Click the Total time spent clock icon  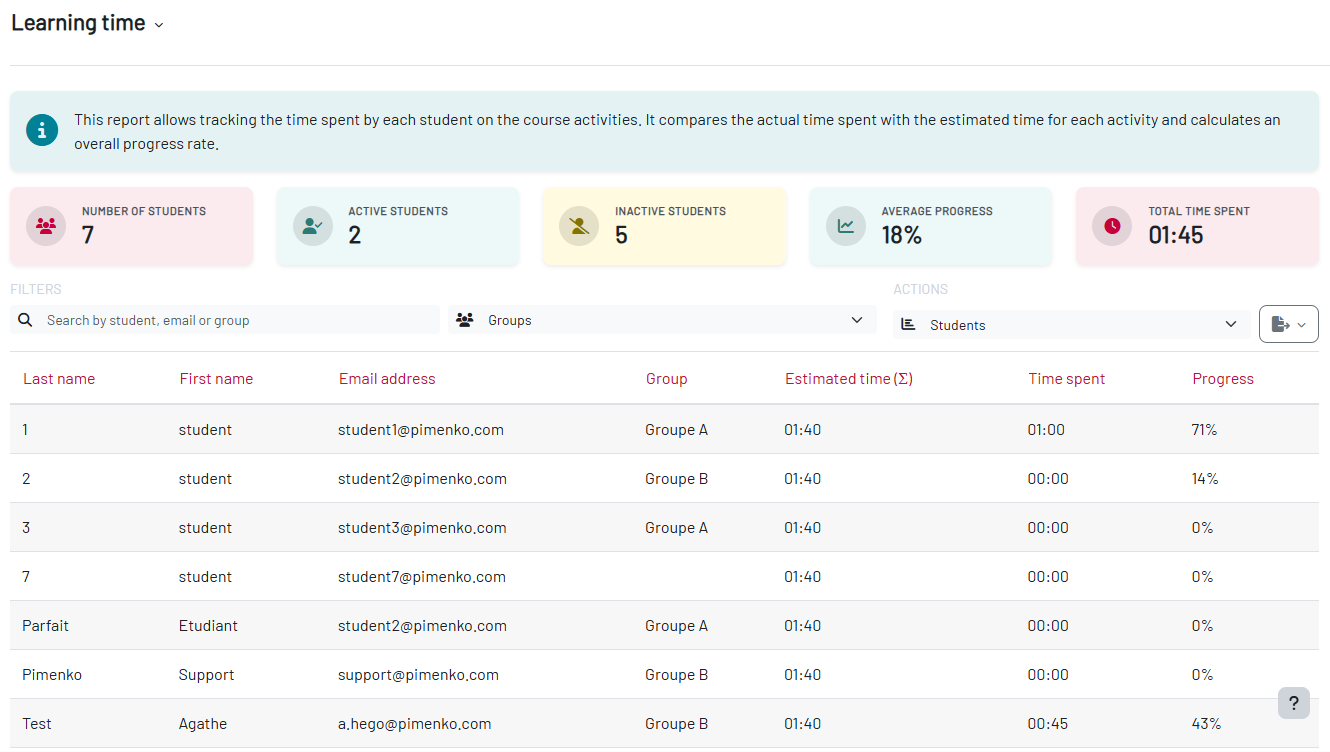click(1112, 226)
